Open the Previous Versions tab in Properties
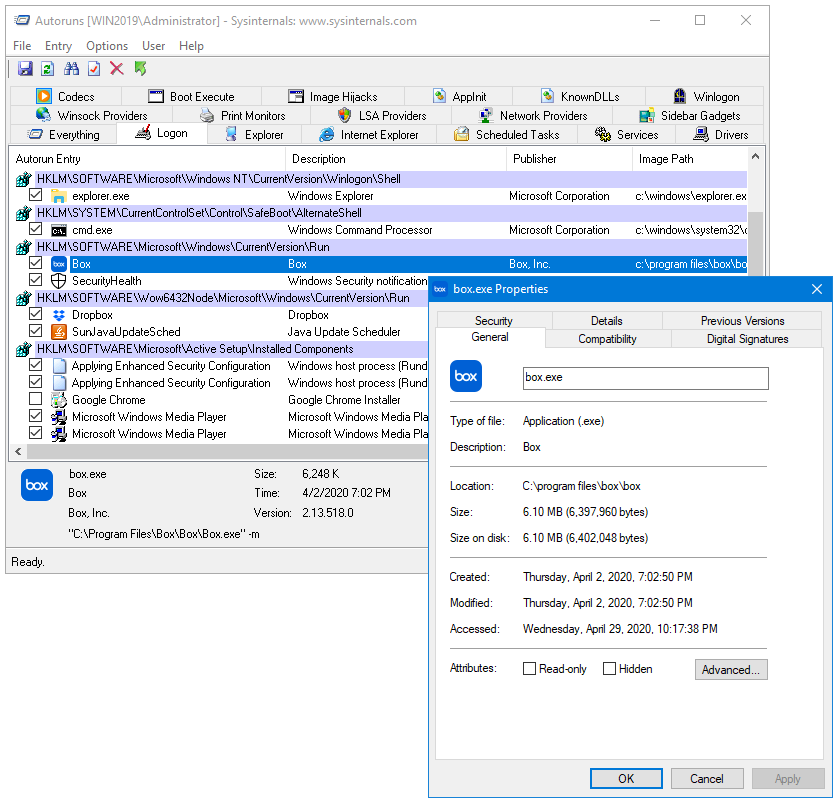This screenshot has height=803, width=837. tap(743, 320)
